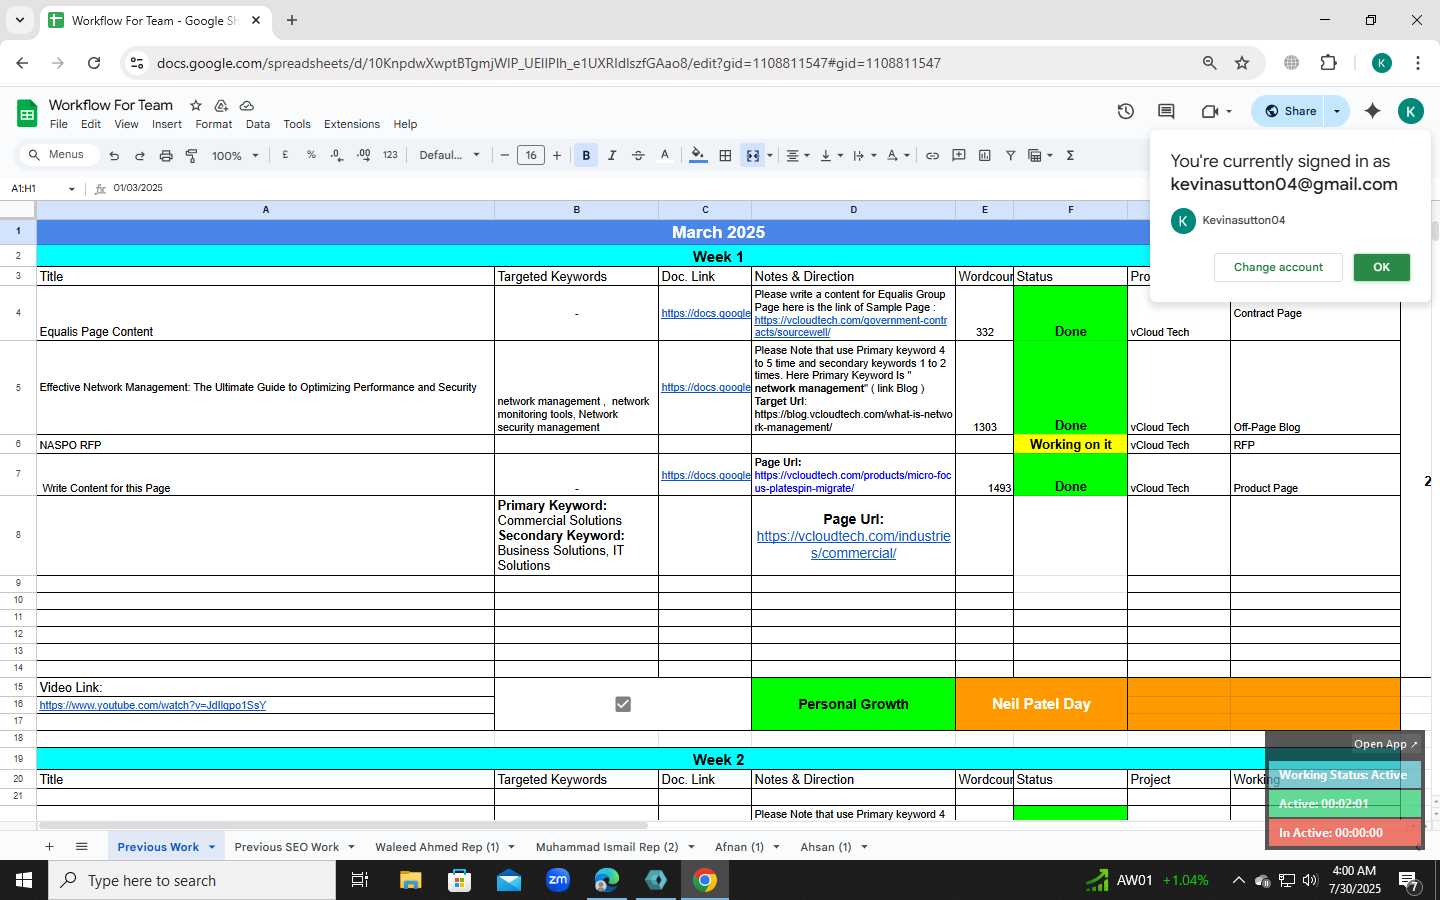Open the docs.google link in row 4
This screenshot has width=1440, height=900.
pos(706,313)
